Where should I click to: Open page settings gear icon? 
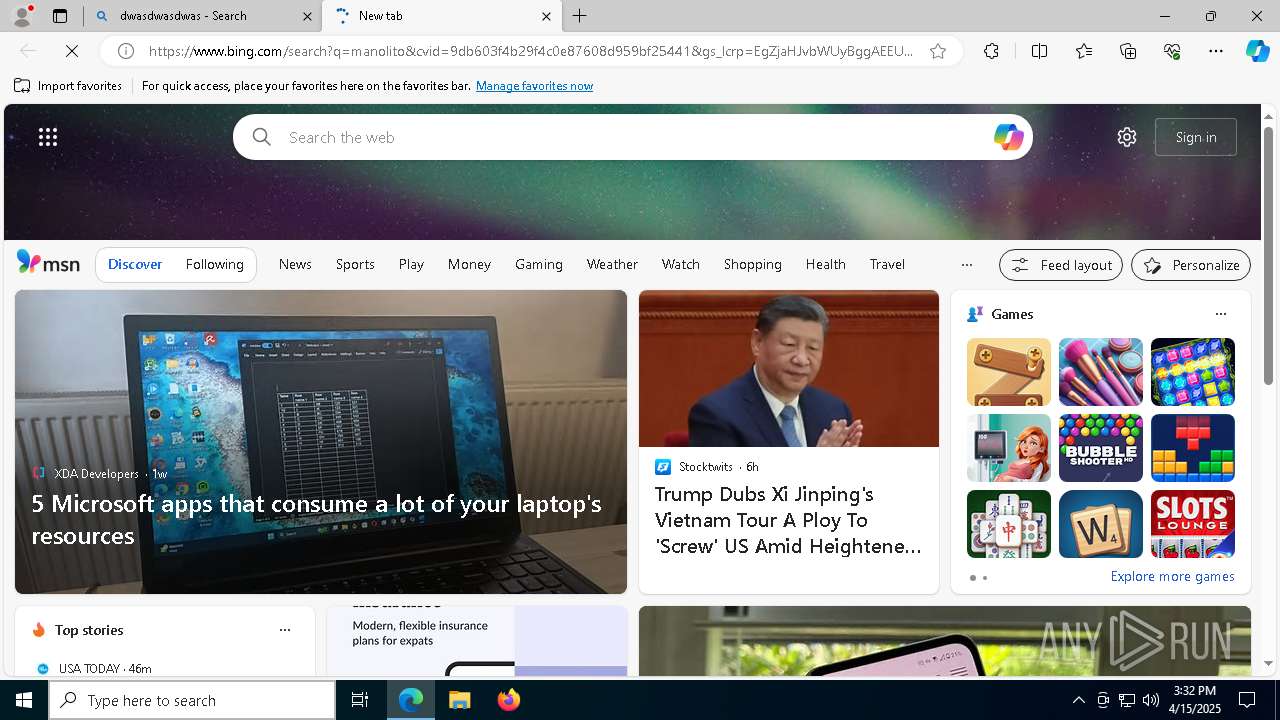coord(1127,137)
